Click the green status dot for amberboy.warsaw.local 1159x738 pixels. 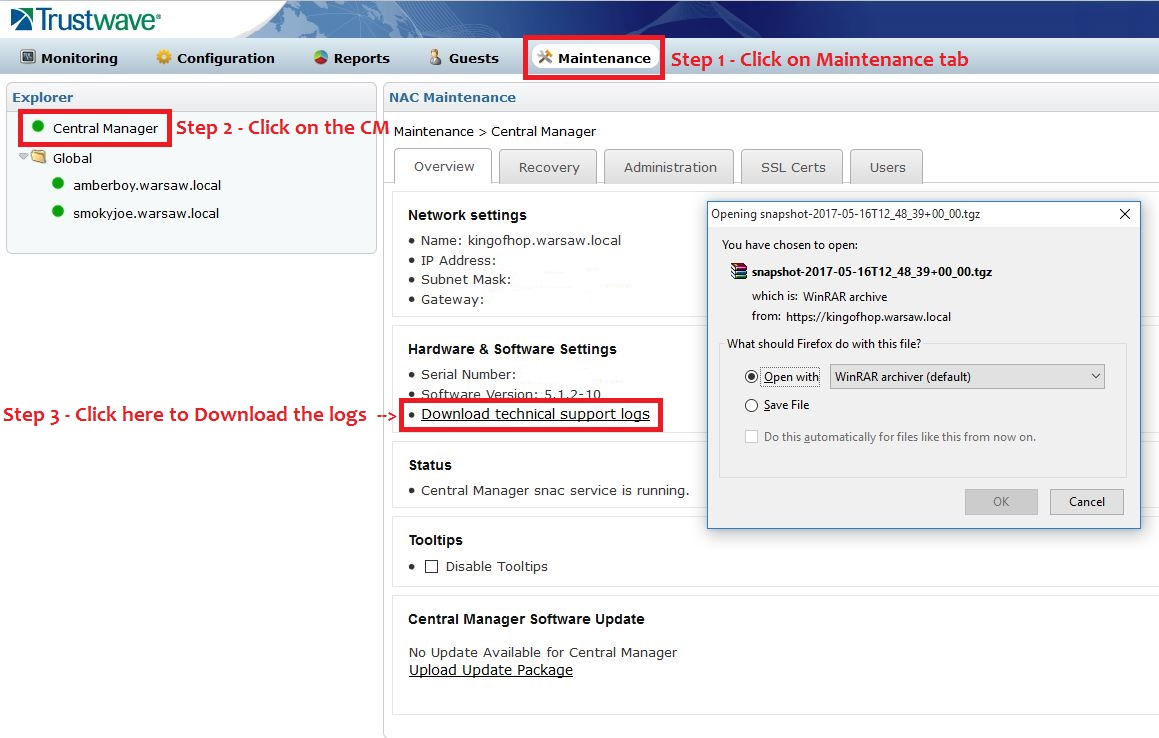58,184
